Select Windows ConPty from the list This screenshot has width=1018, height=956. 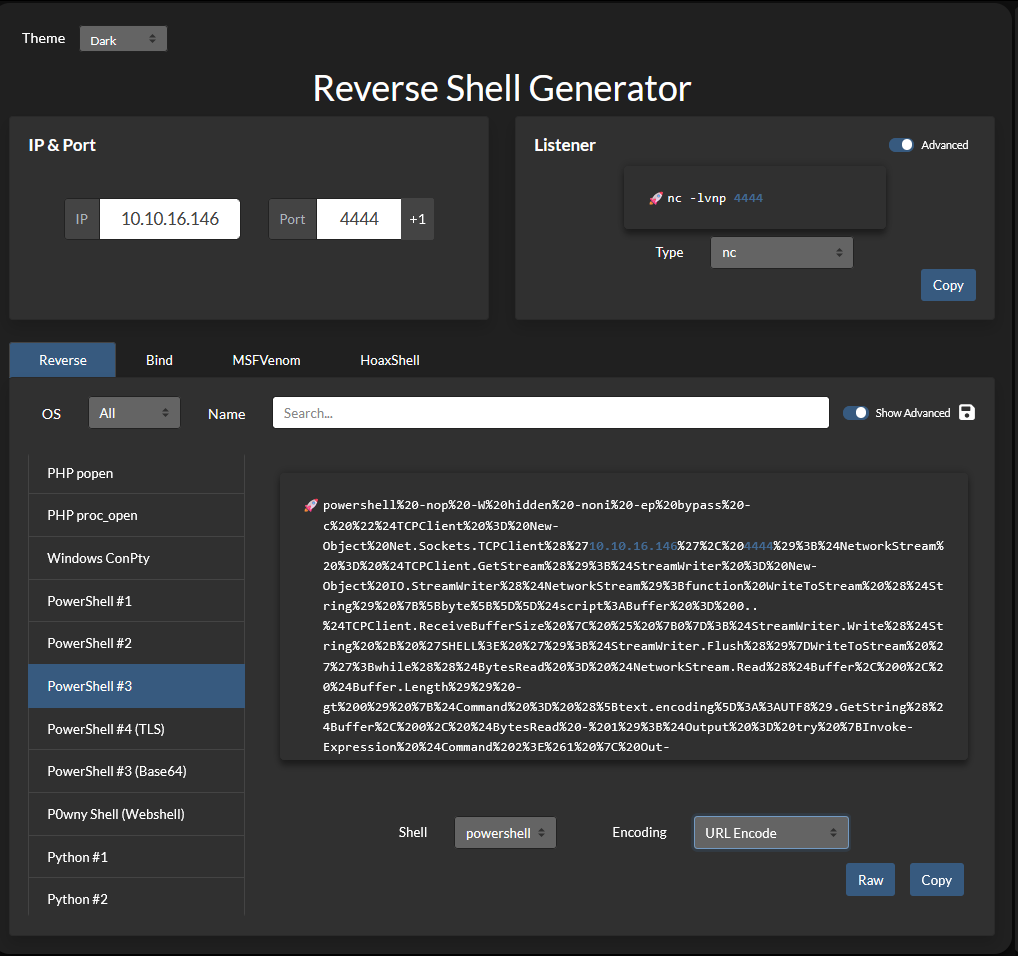coord(136,558)
